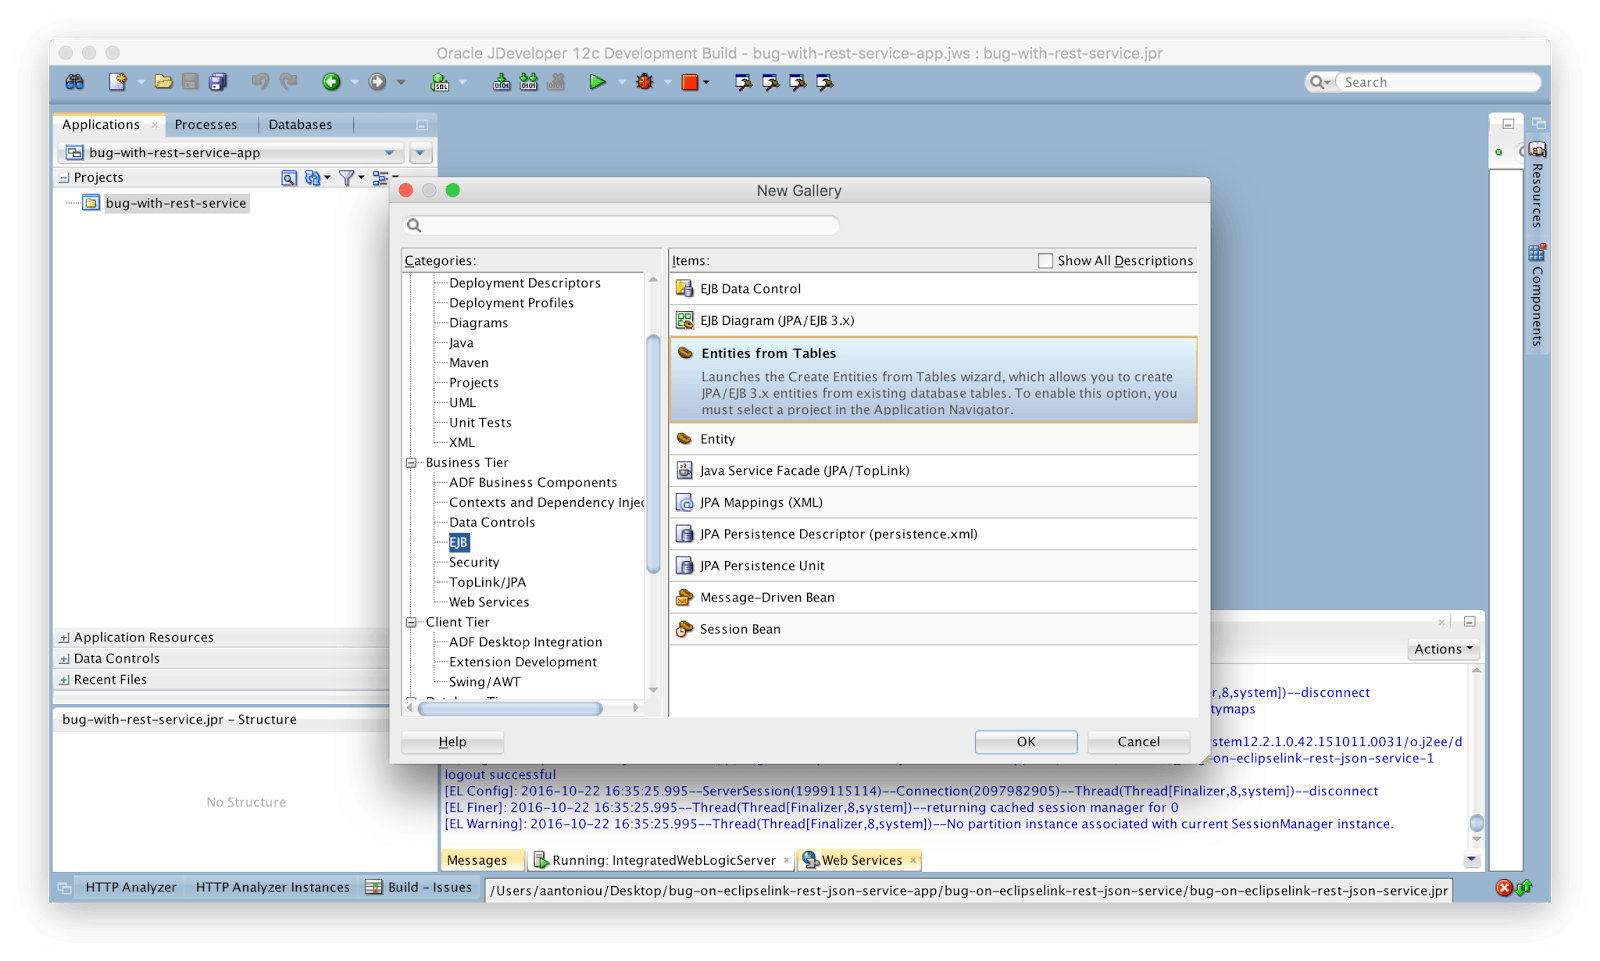Collapse the Client Tier category

point(411,623)
